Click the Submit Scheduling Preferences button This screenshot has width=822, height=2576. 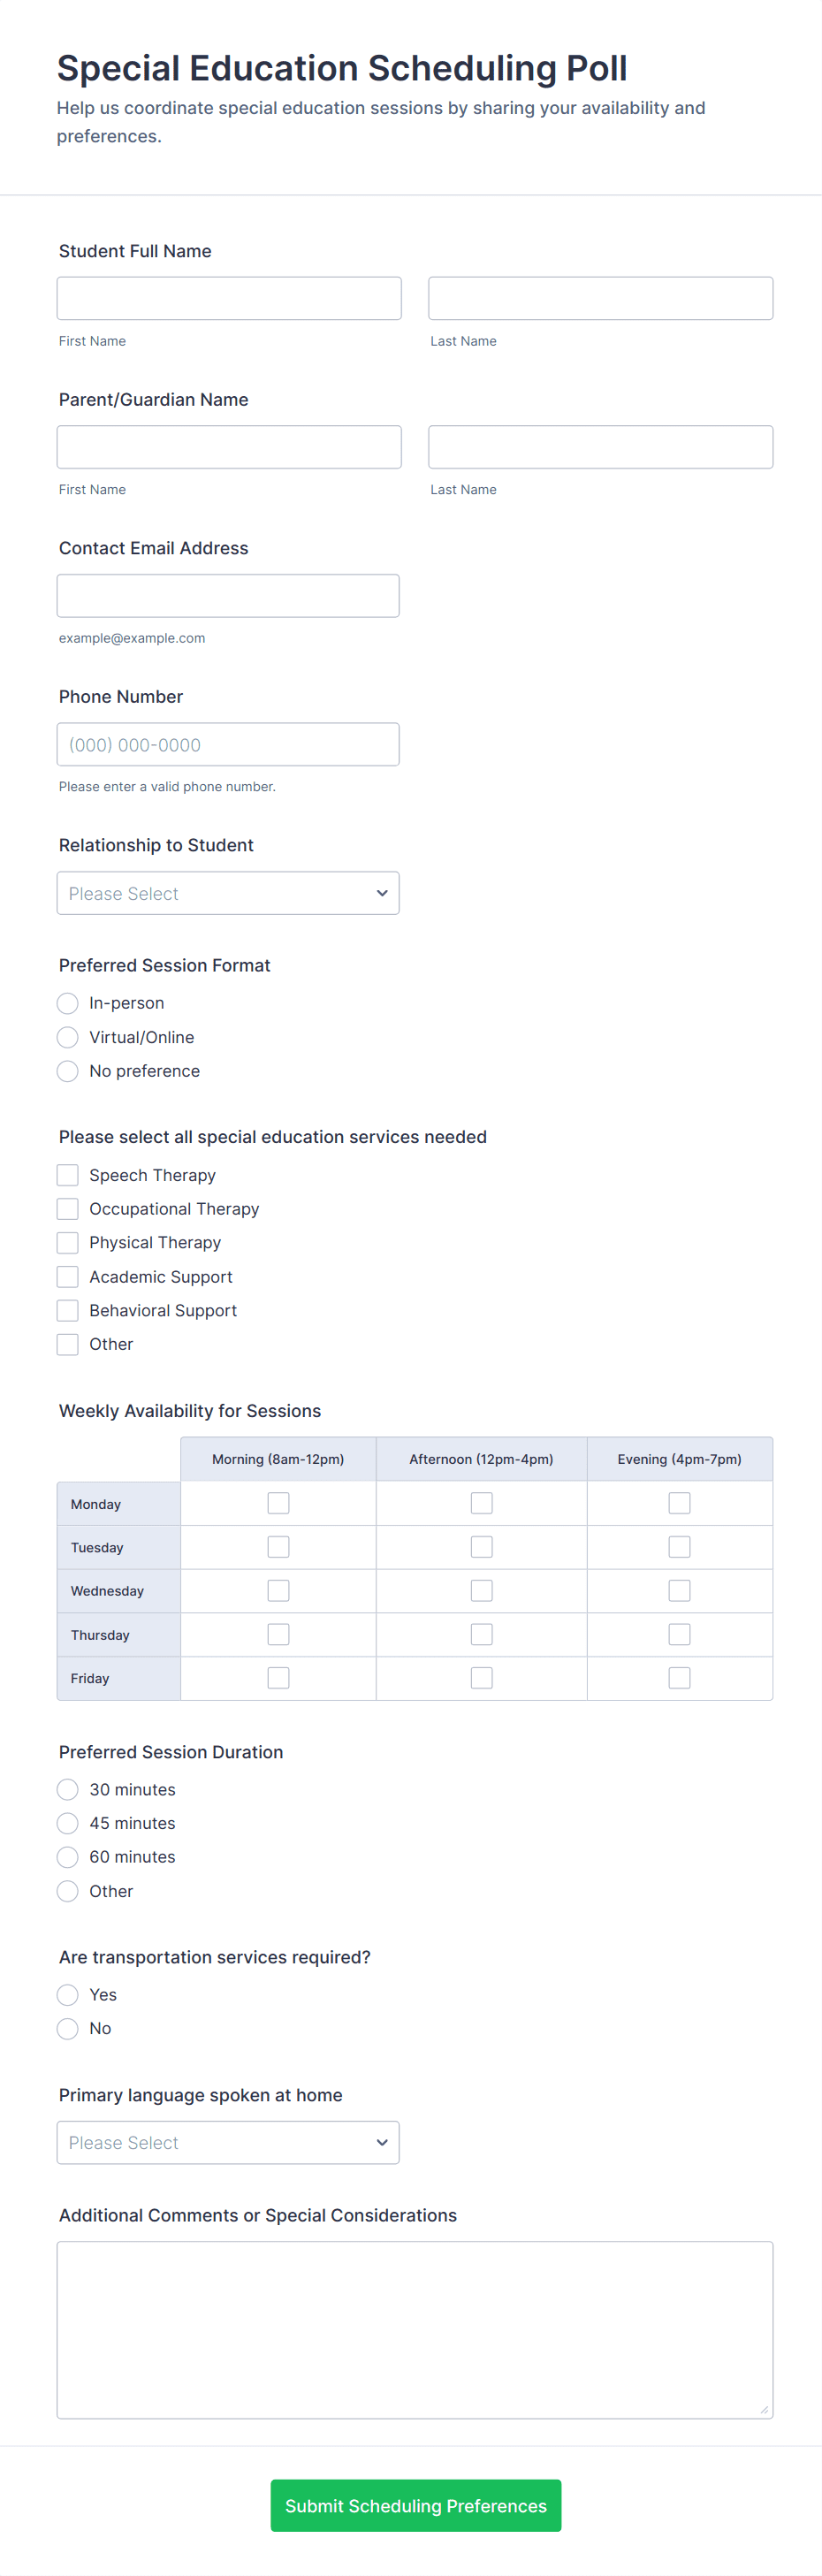pyautogui.click(x=415, y=2505)
